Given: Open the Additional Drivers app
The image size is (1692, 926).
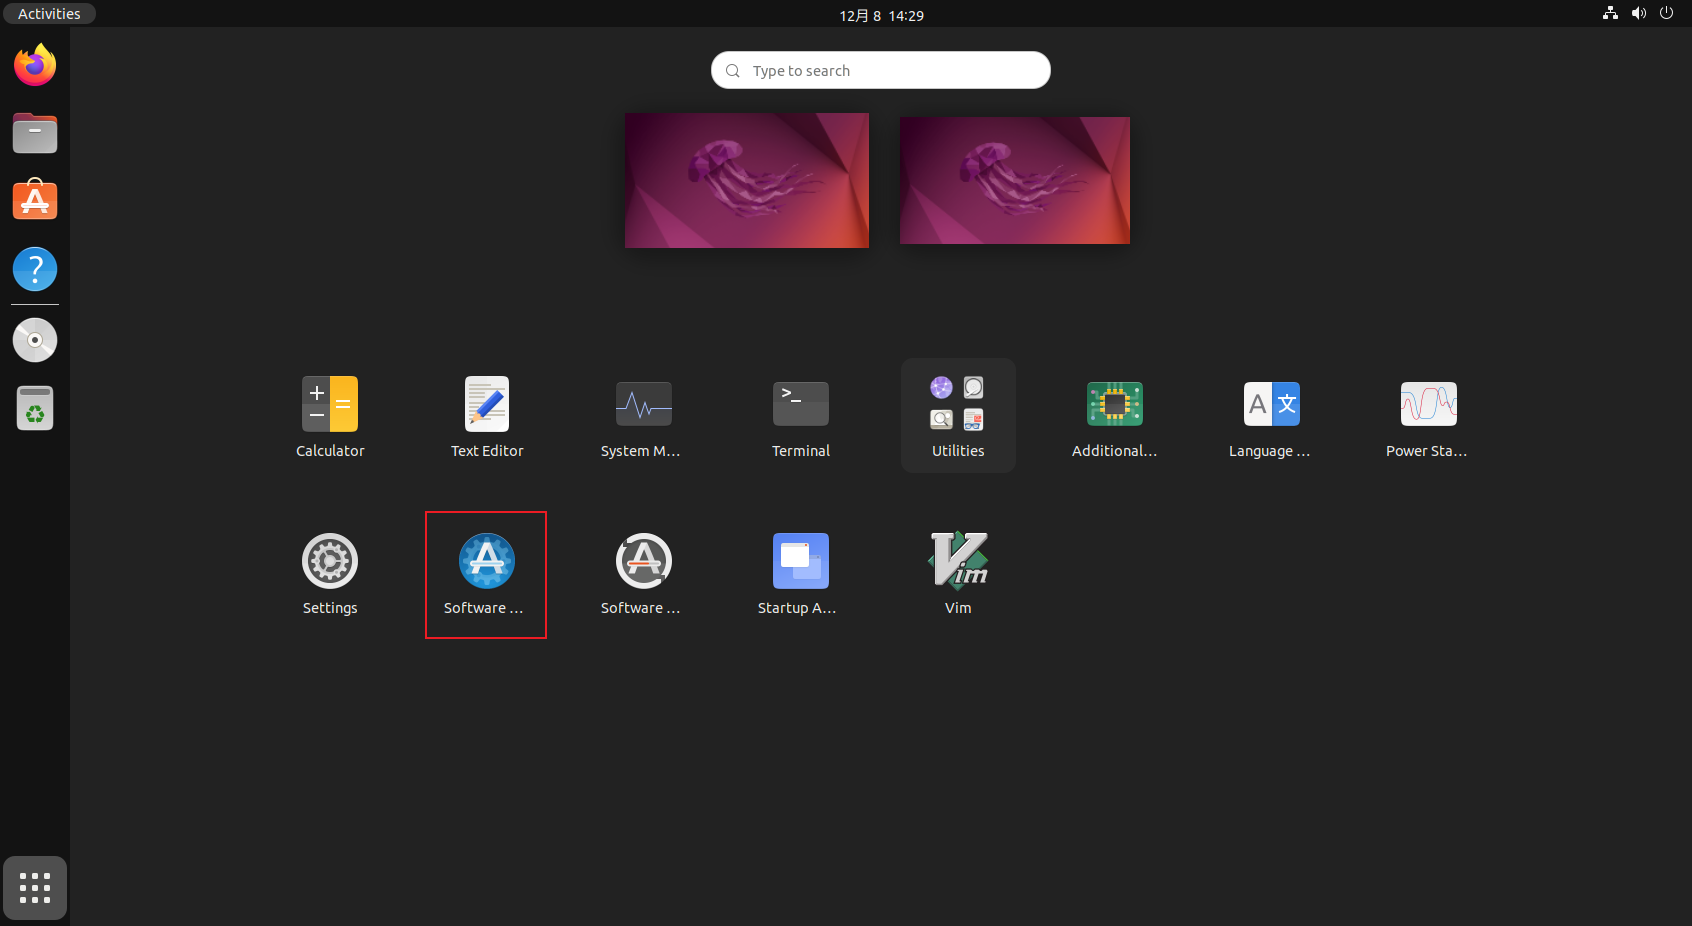Looking at the screenshot, I should (1115, 416).
